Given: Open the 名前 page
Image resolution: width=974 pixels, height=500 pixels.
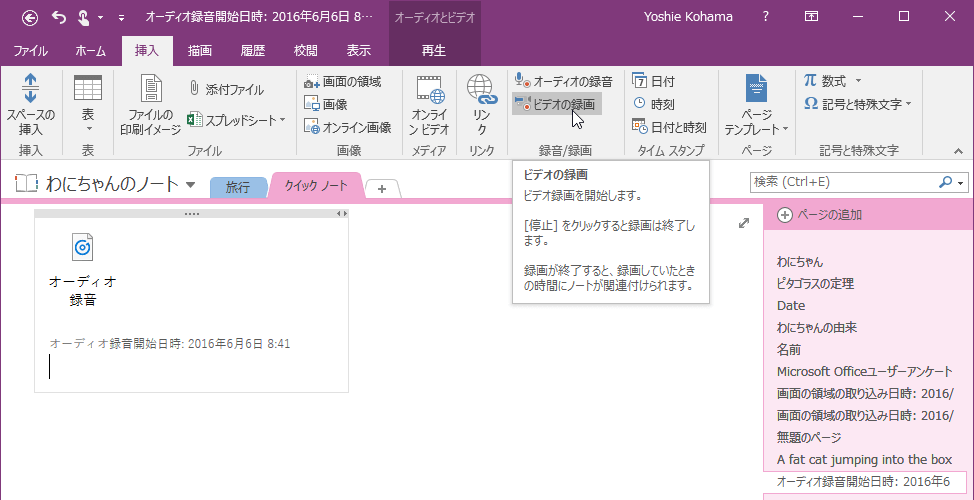Looking at the screenshot, I should click(789, 350).
